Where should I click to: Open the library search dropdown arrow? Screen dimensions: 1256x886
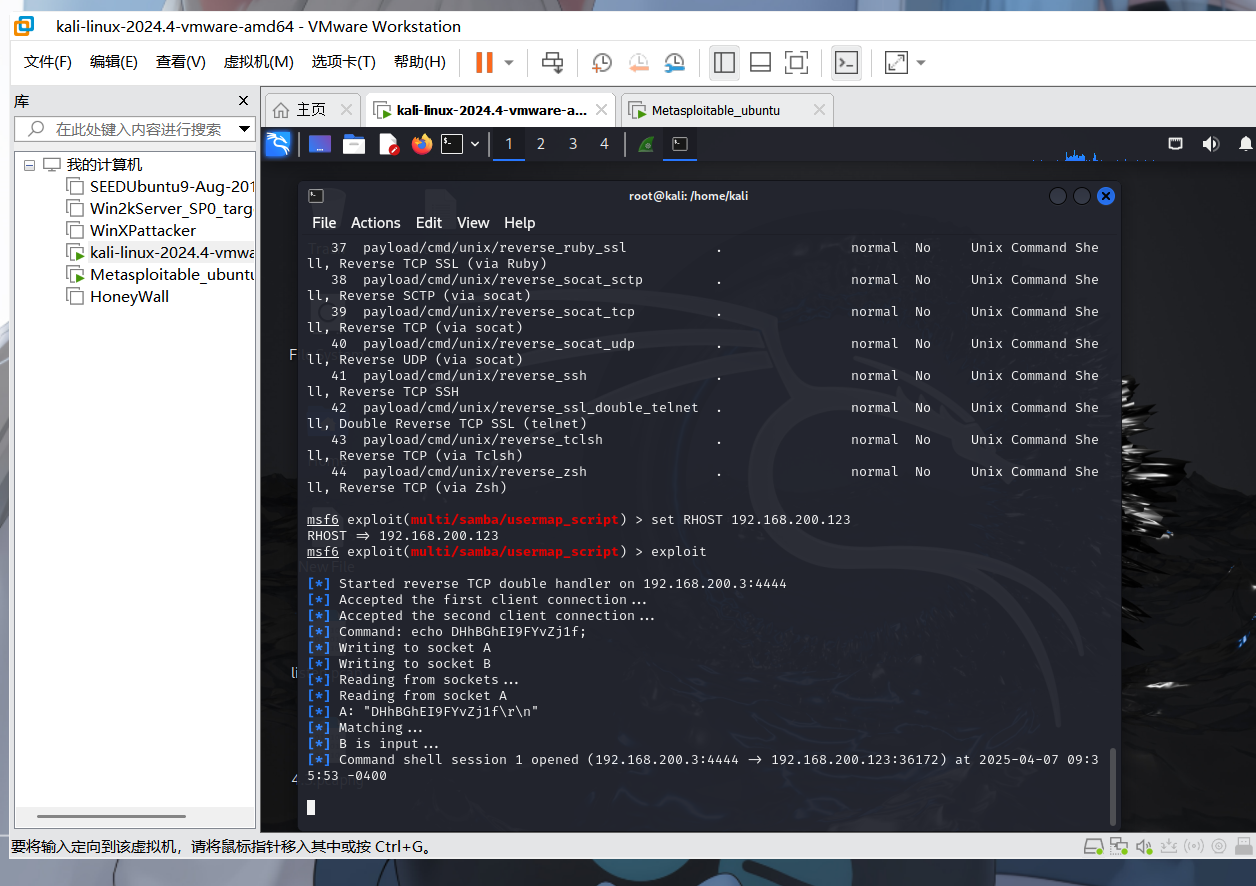(244, 129)
